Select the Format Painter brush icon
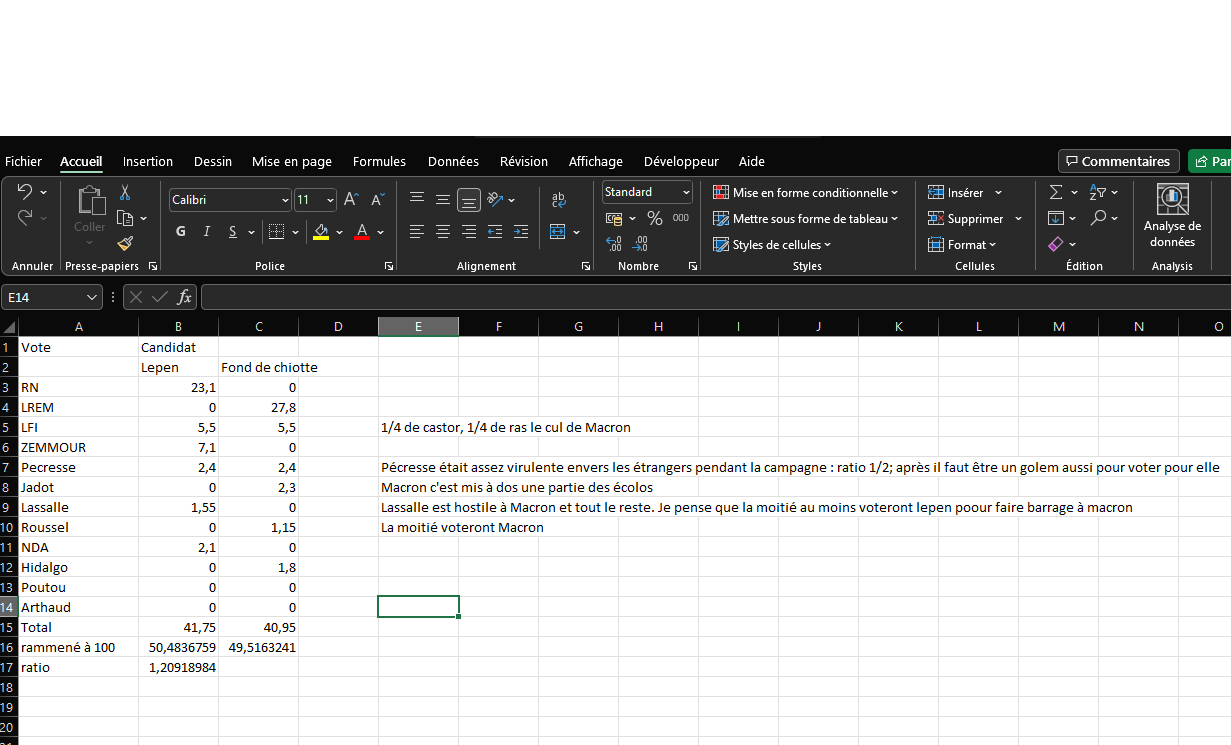Screen dimensions: 1231x745 pyautogui.click(x=125, y=243)
